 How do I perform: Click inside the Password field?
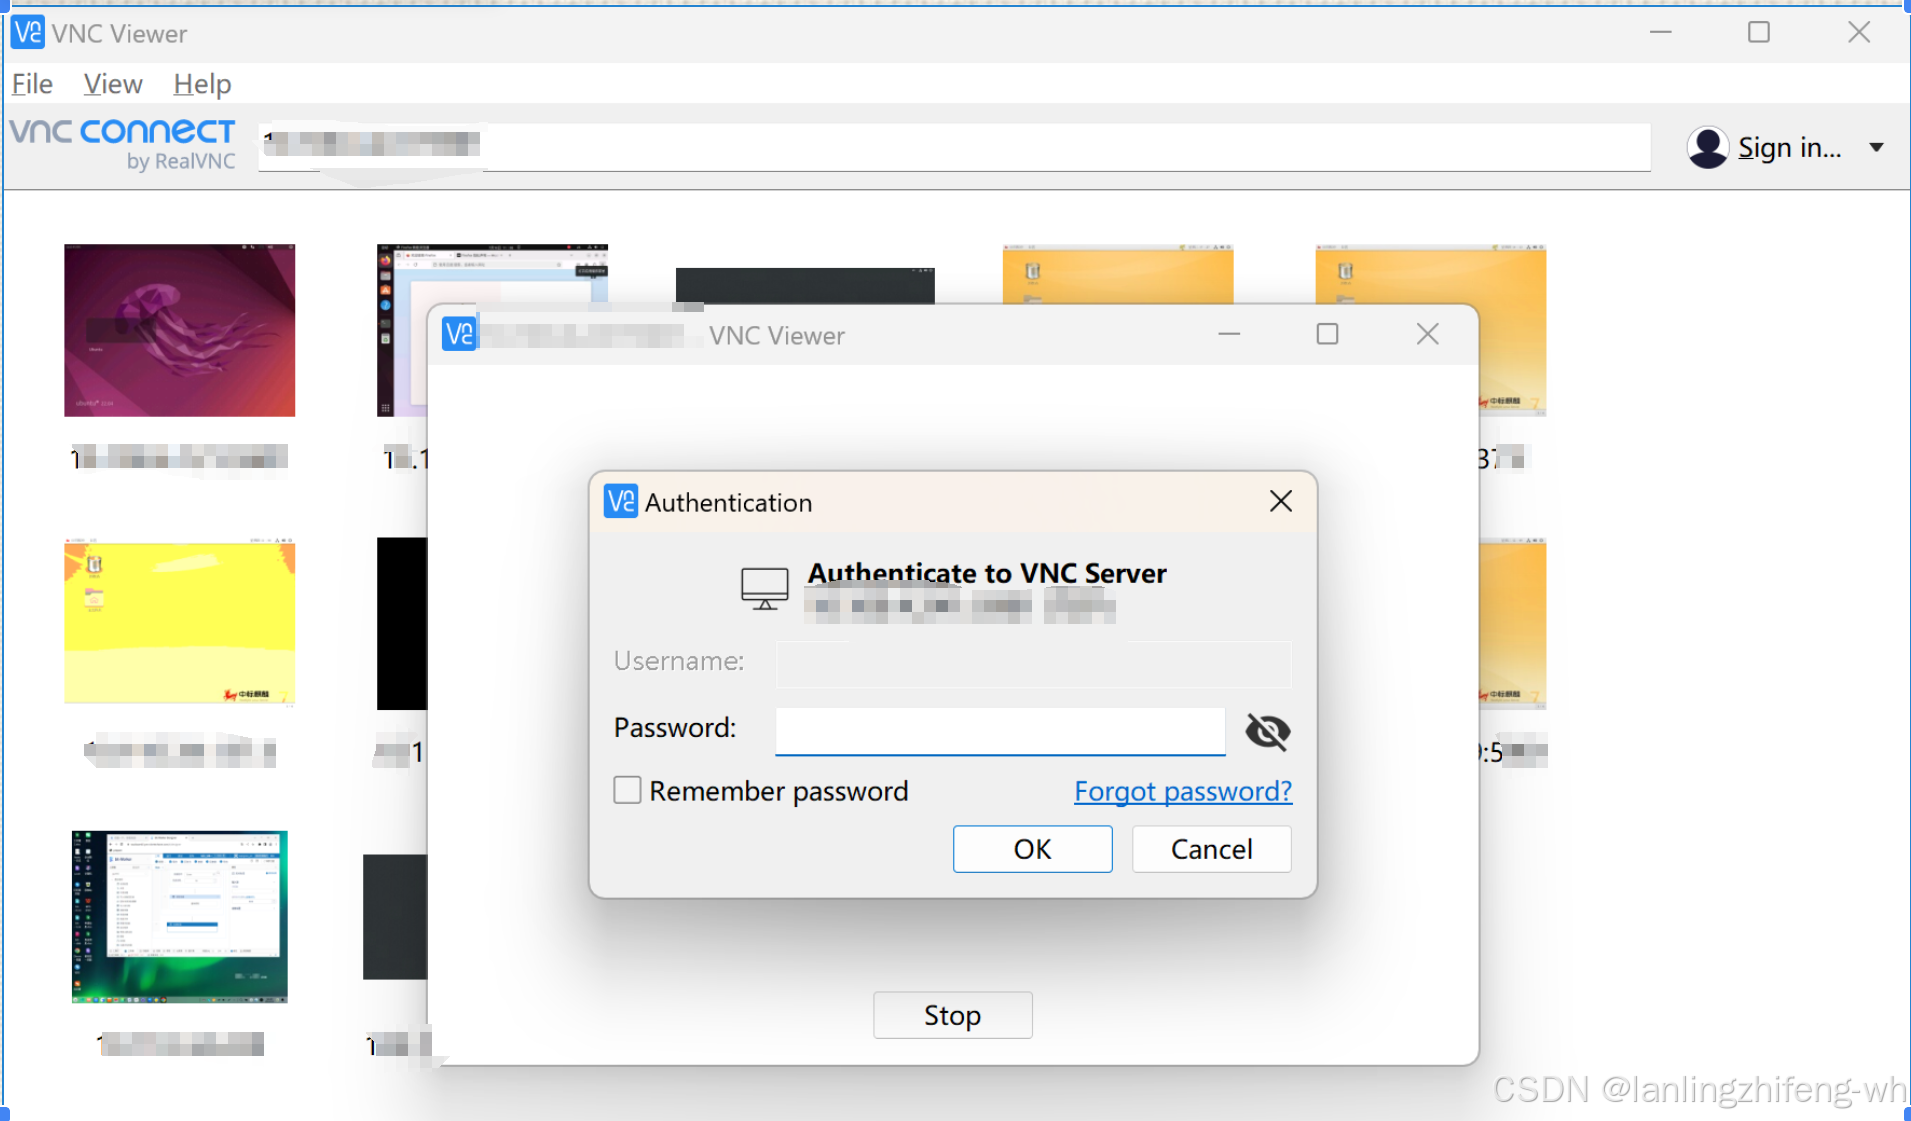click(1000, 730)
